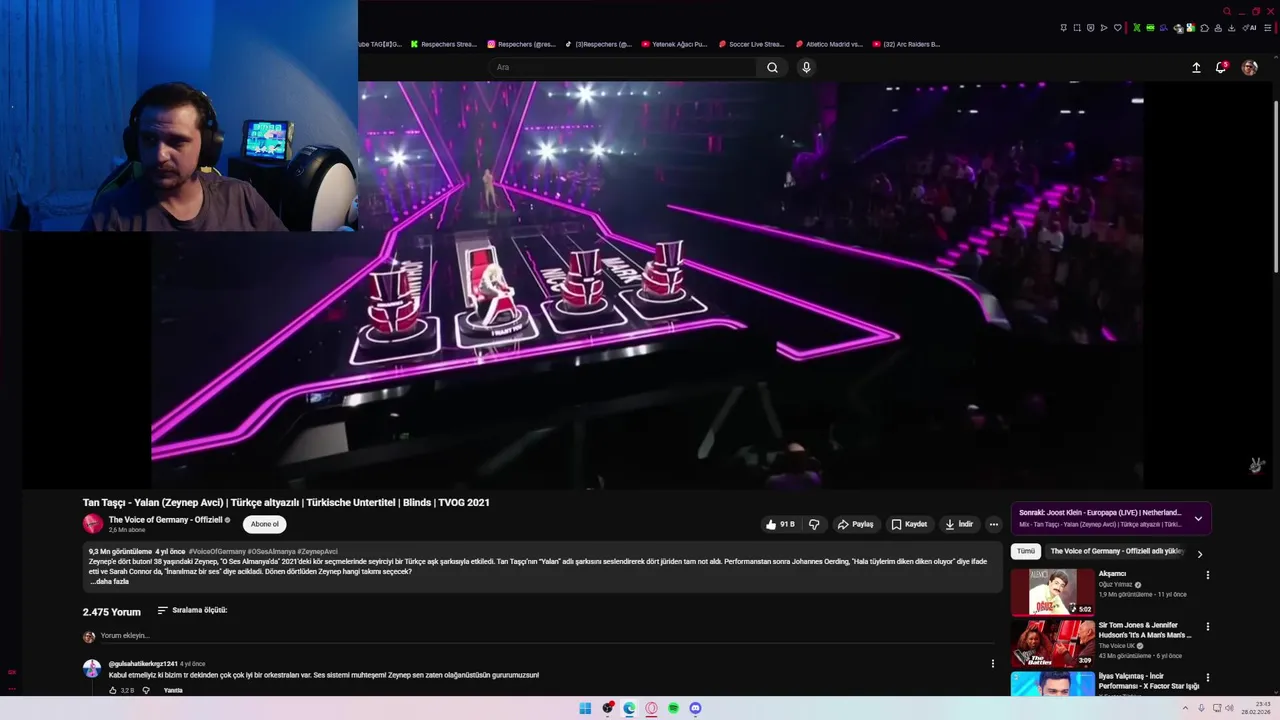This screenshot has height=720, width=1280.
Task: Open the YouTube create/upload icon
Action: (x=1196, y=67)
